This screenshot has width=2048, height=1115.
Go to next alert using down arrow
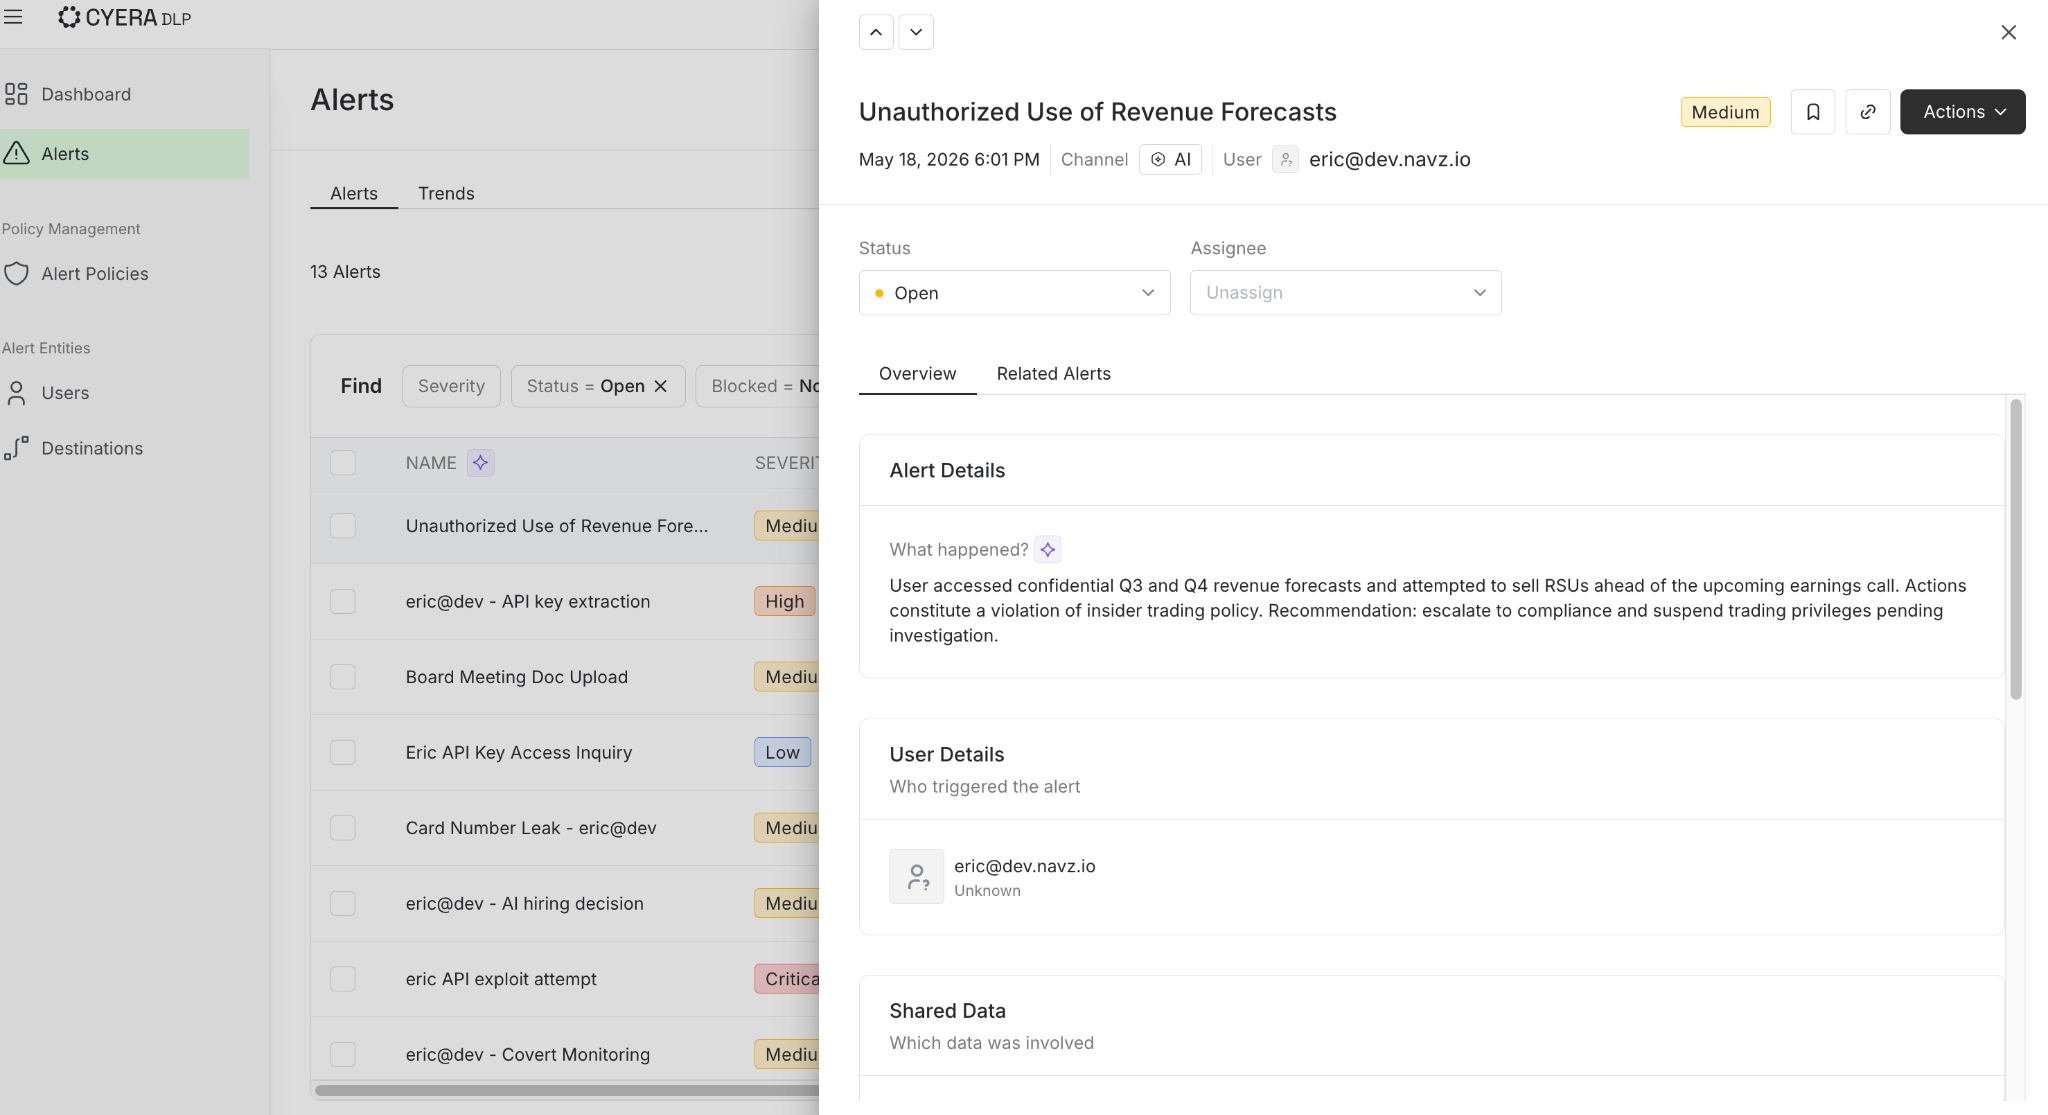(916, 32)
